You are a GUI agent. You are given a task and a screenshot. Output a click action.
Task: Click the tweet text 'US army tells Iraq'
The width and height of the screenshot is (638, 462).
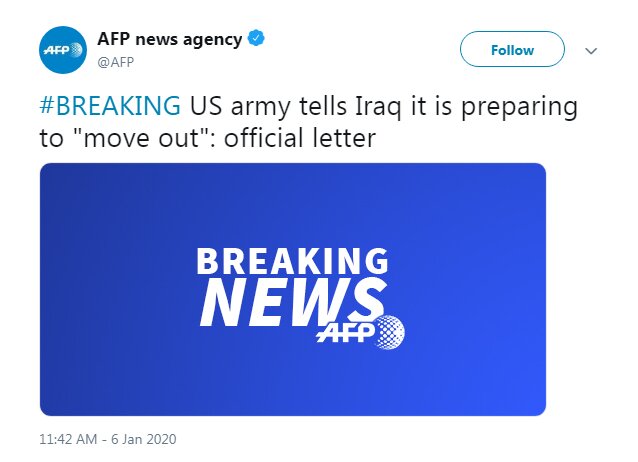295,105
